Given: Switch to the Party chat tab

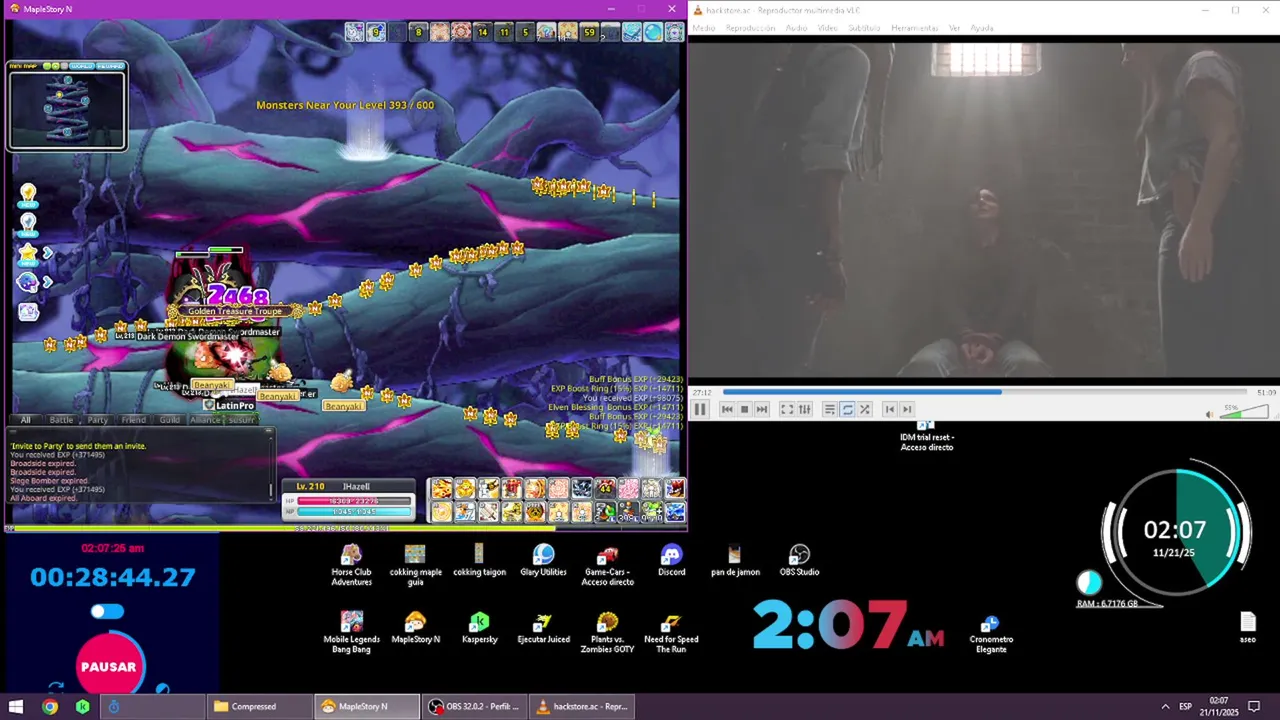Looking at the screenshot, I should click(x=97, y=420).
